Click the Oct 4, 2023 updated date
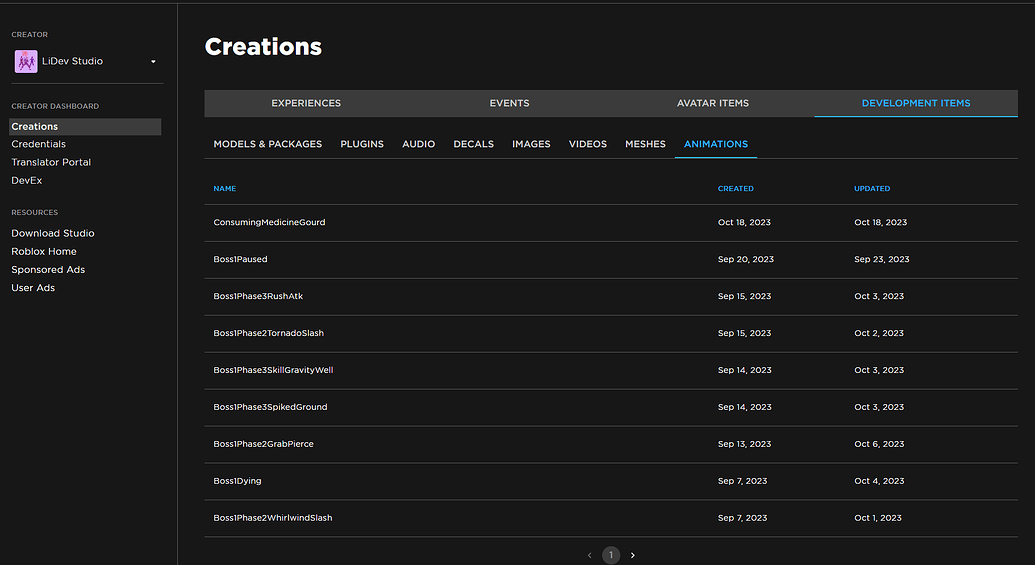 click(x=879, y=481)
